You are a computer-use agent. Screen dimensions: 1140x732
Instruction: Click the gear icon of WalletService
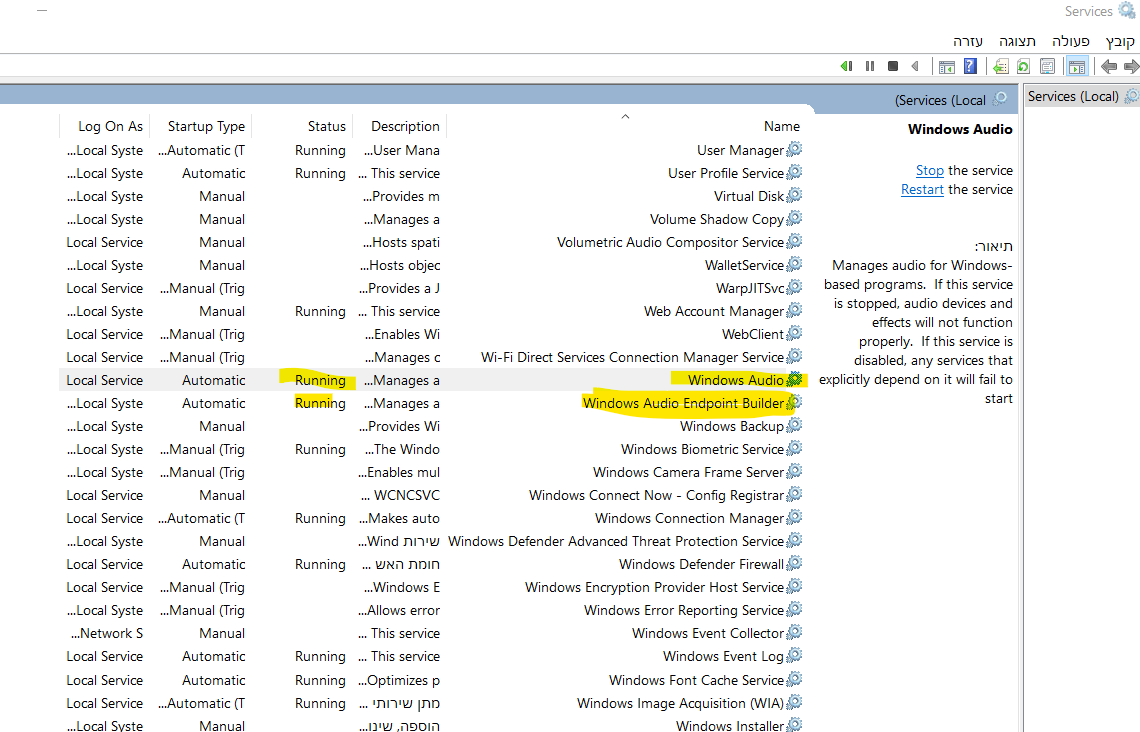pyautogui.click(x=795, y=265)
